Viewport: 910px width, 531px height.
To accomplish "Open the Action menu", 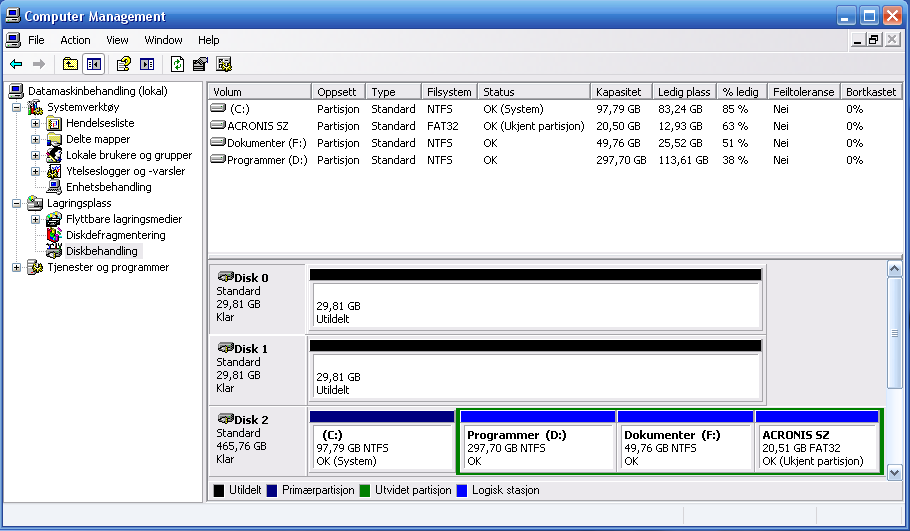I will [x=75, y=40].
